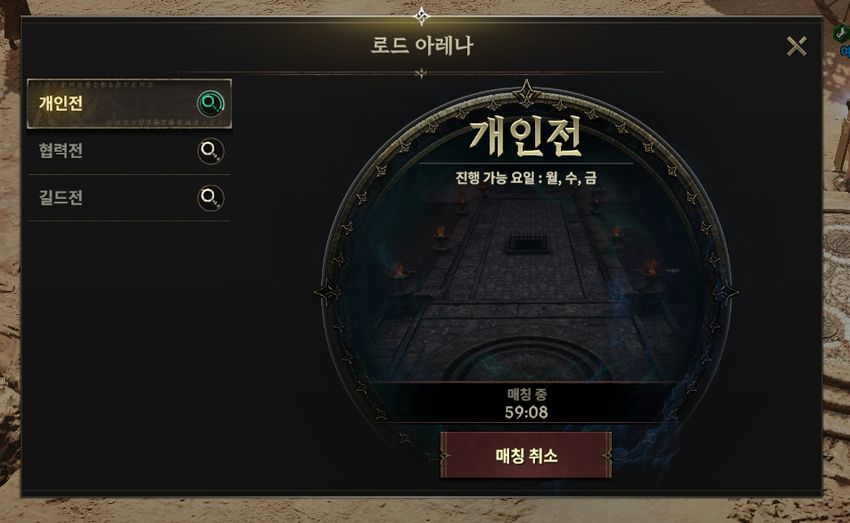
Task: Click the 매칭 중 status label
Action: pos(526,394)
